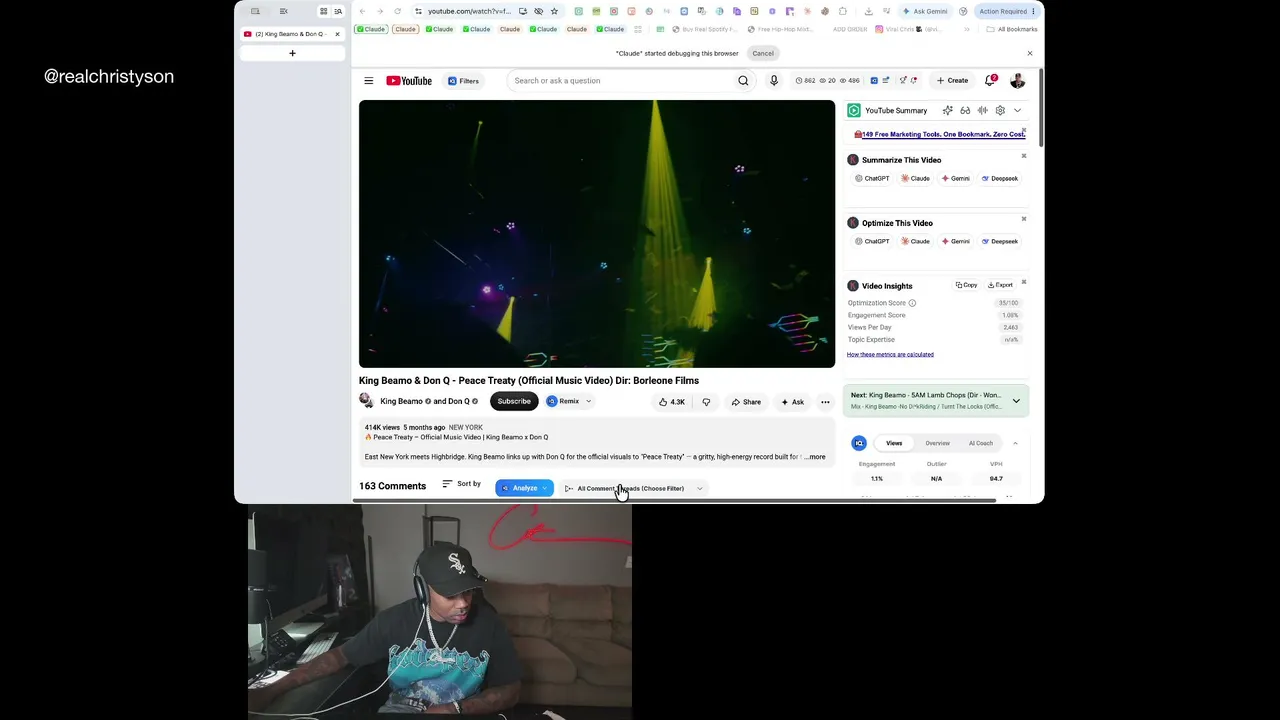The height and width of the screenshot is (720, 1280).
Task: Open the 149 Free Marketing Tools link
Action: click(x=943, y=134)
